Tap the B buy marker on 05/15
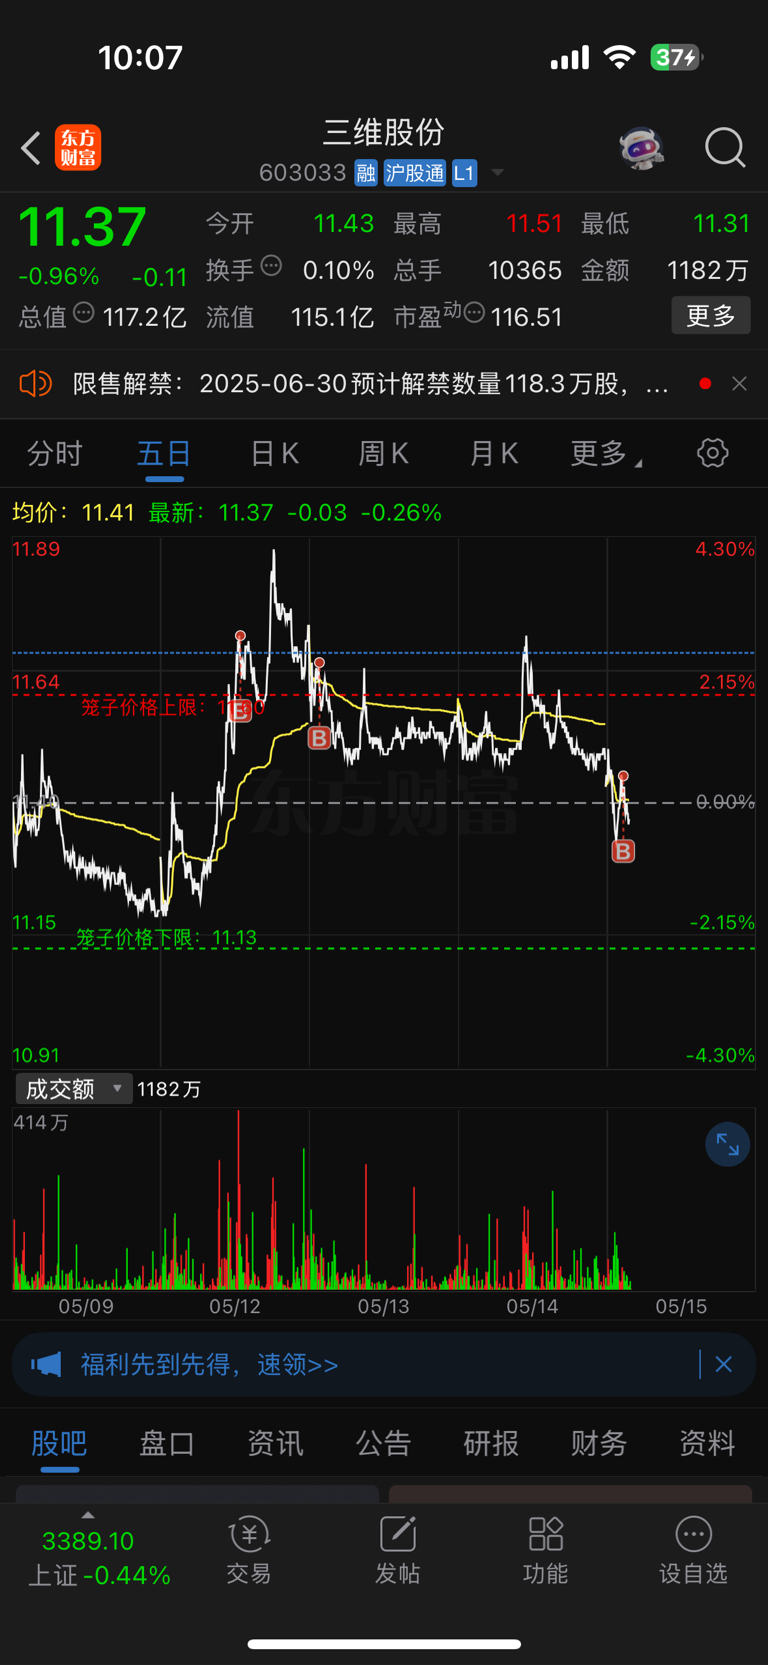 (x=623, y=851)
